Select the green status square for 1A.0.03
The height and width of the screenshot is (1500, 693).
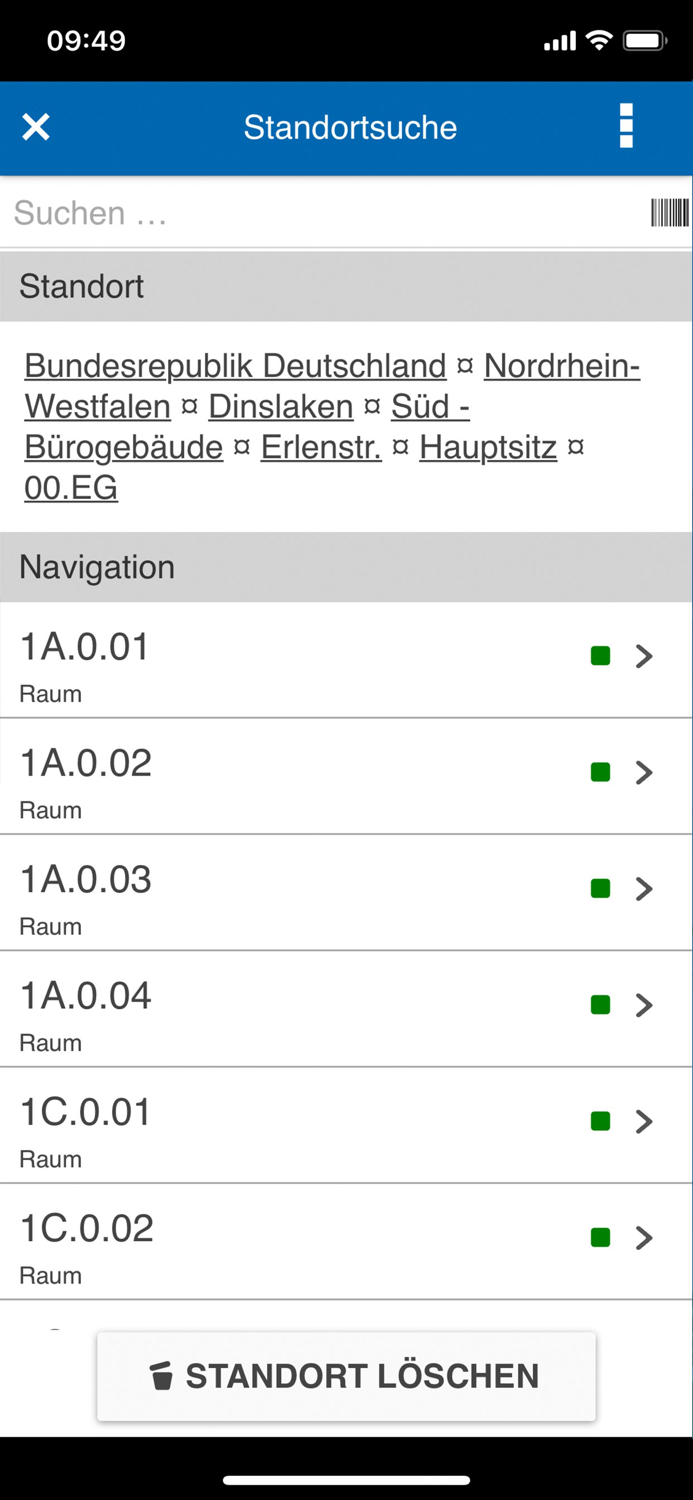click(x=600, y=888)
